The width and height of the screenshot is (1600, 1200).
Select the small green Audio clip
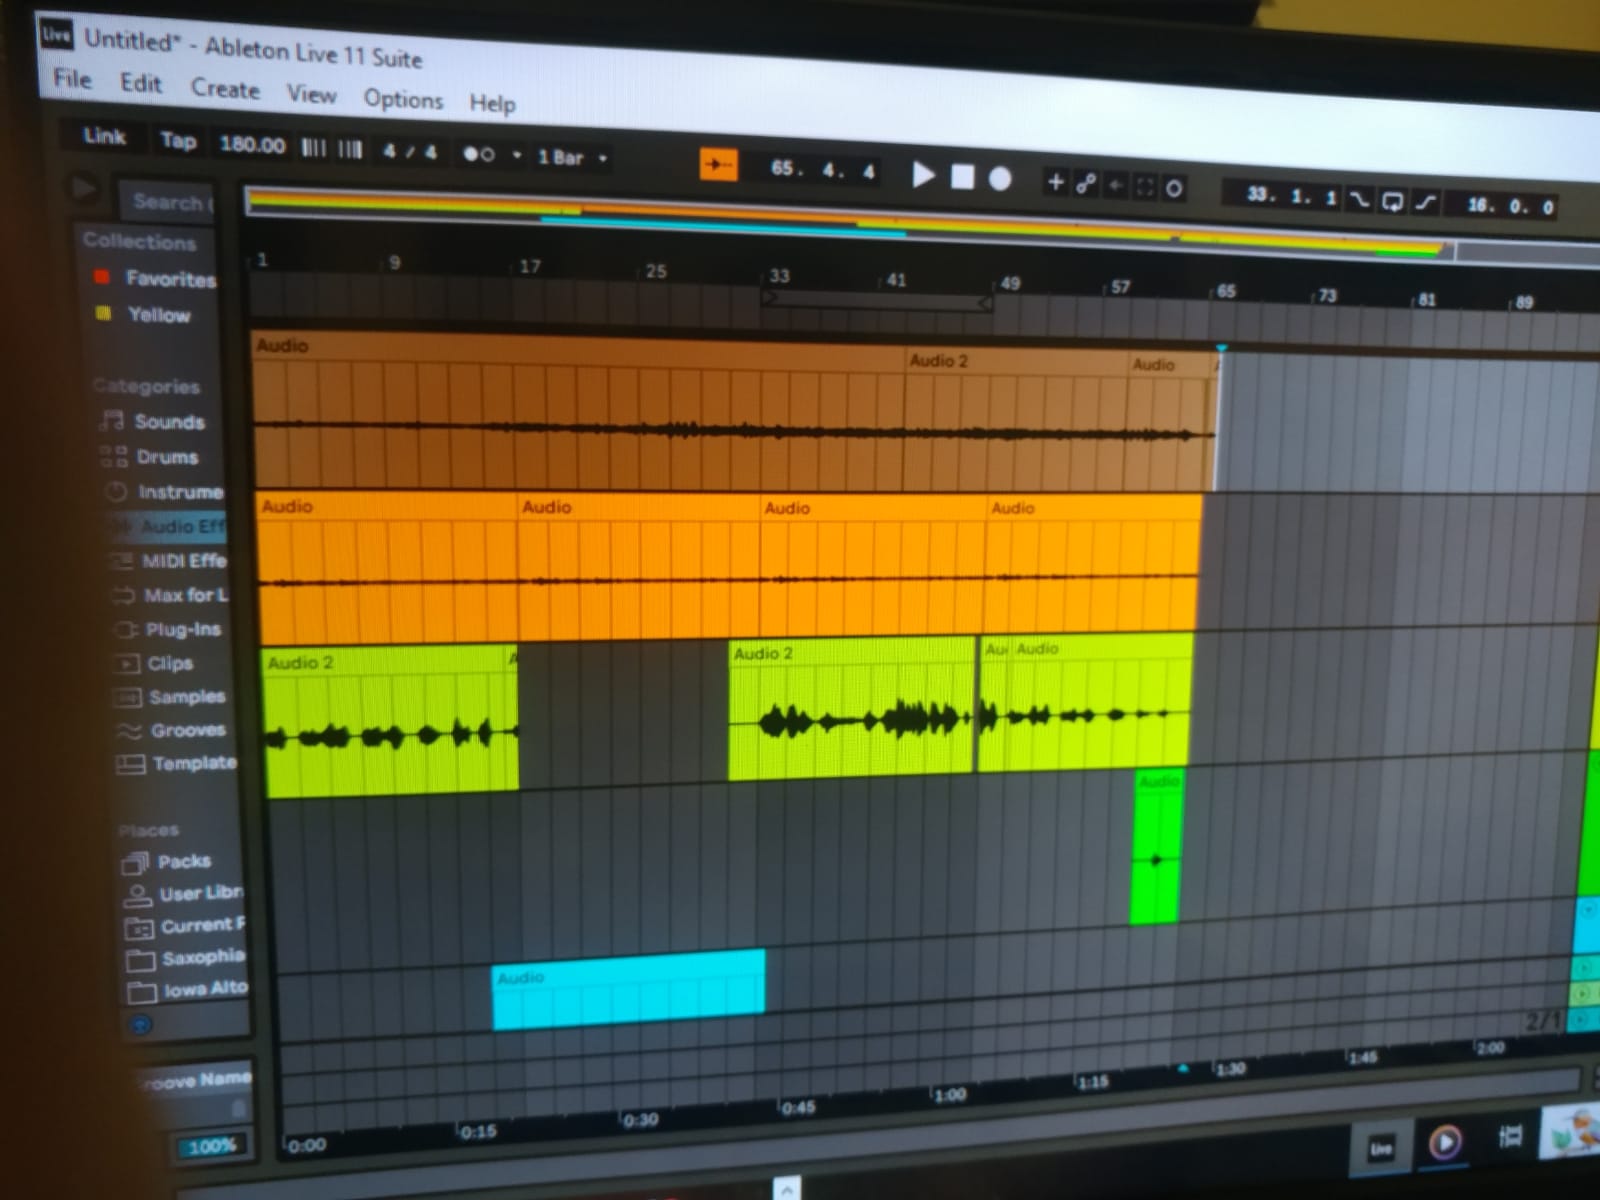coord(1157,848)
